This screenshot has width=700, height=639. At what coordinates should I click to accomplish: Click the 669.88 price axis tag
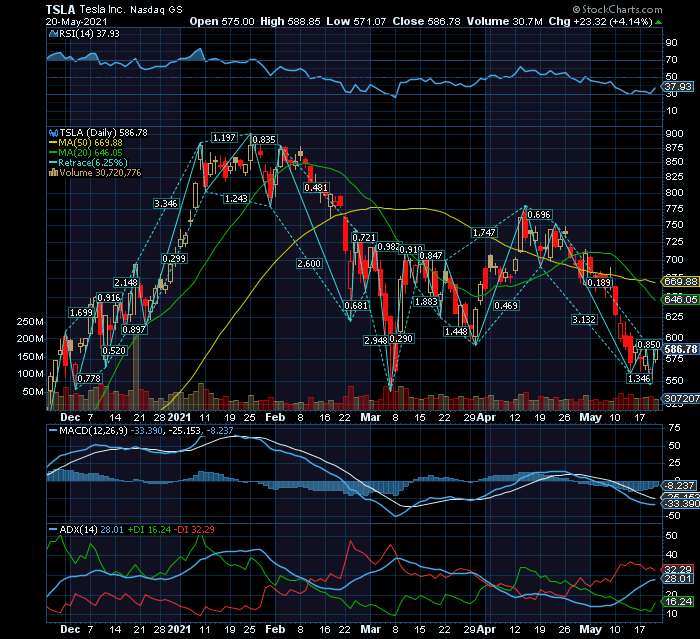coord(680,281)
